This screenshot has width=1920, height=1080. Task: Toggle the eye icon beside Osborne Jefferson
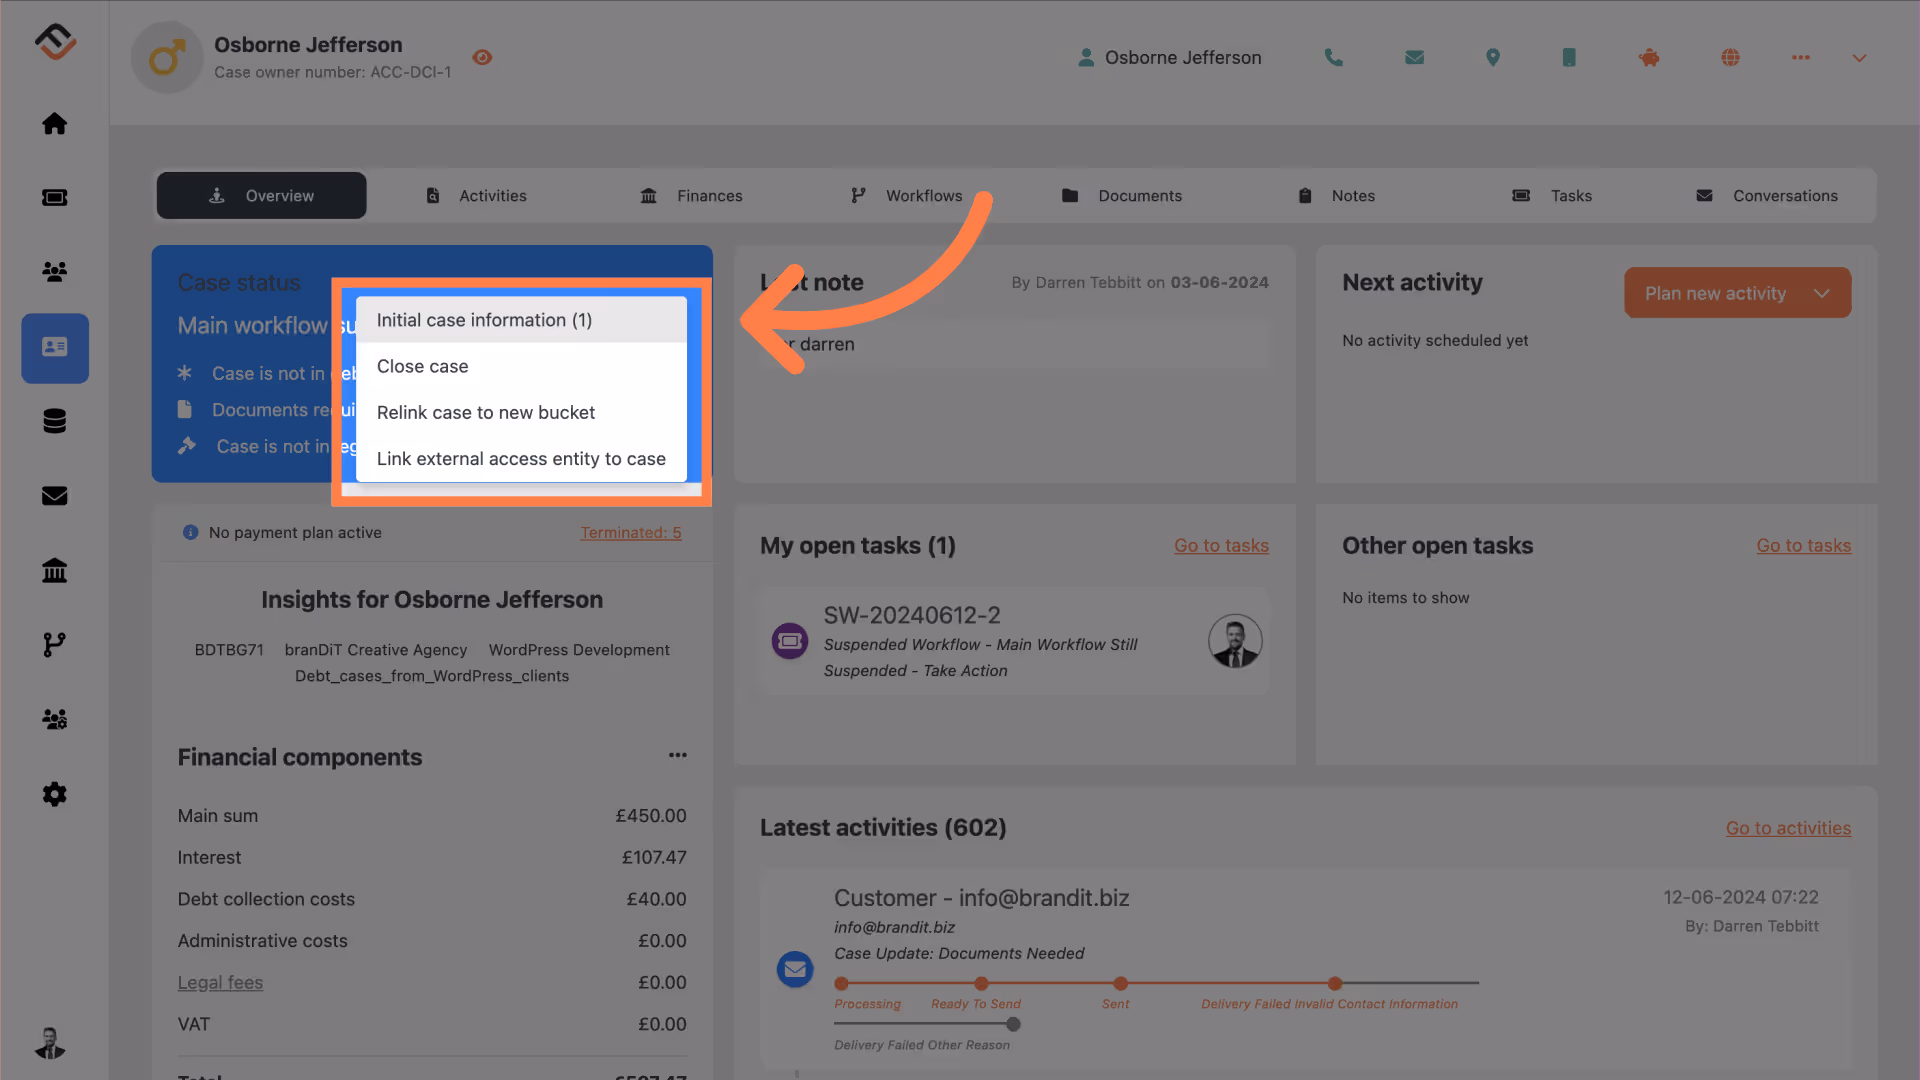pyautogui.click(x=482, y=58)
